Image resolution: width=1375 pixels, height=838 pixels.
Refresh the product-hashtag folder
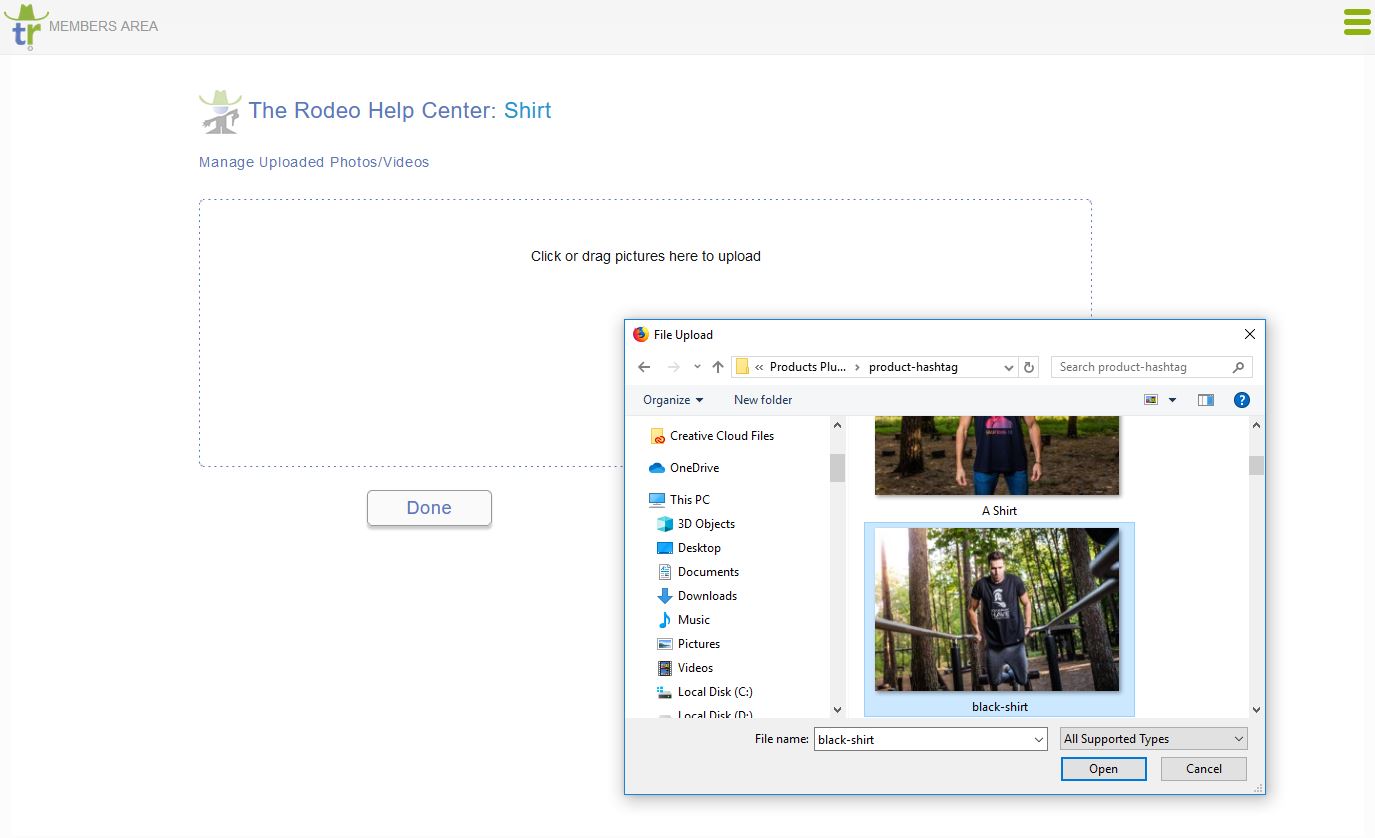point(1029,367)
